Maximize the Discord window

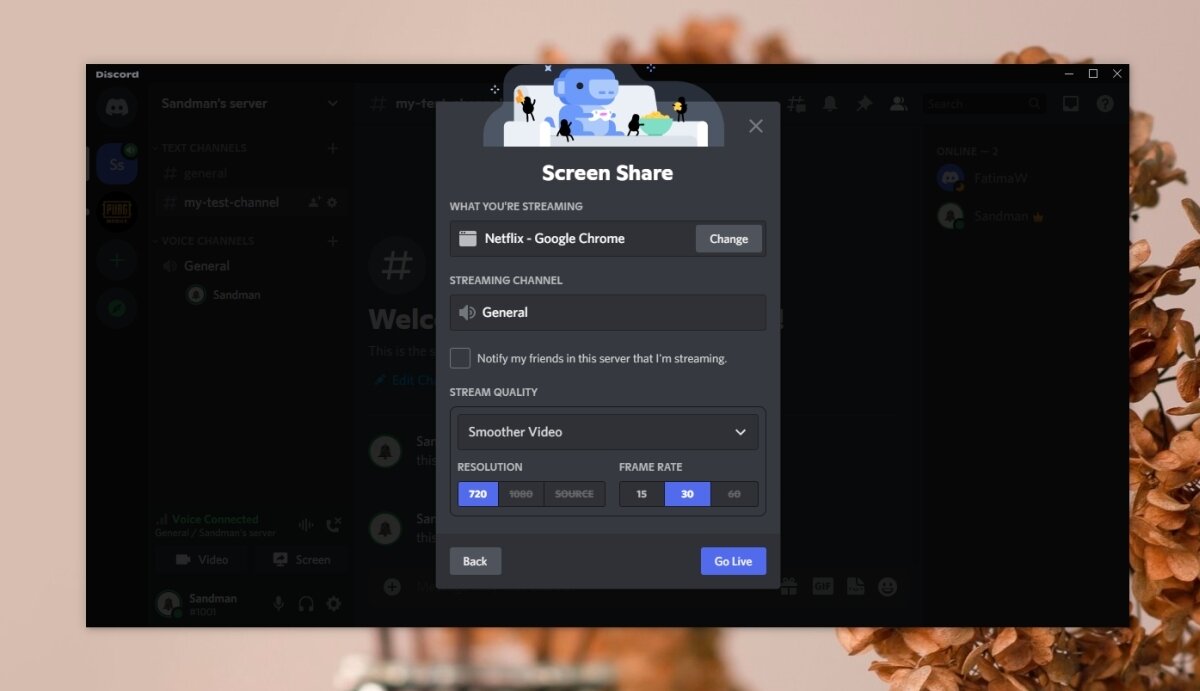click(1093, 74)
